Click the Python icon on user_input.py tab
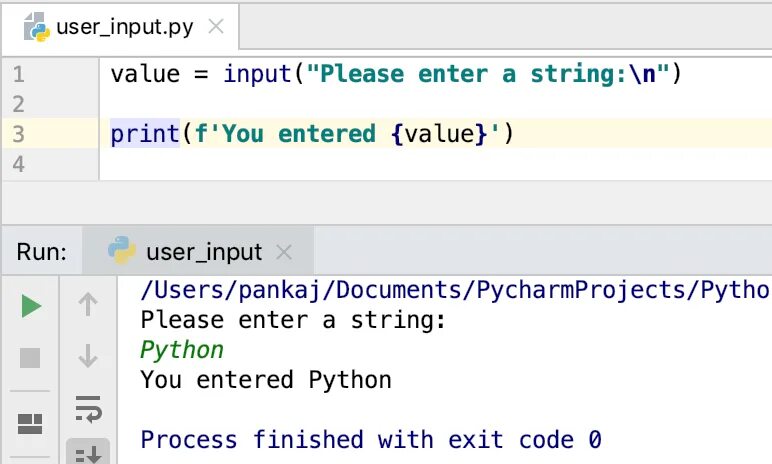The image size is (772, 464). [37, 27]
